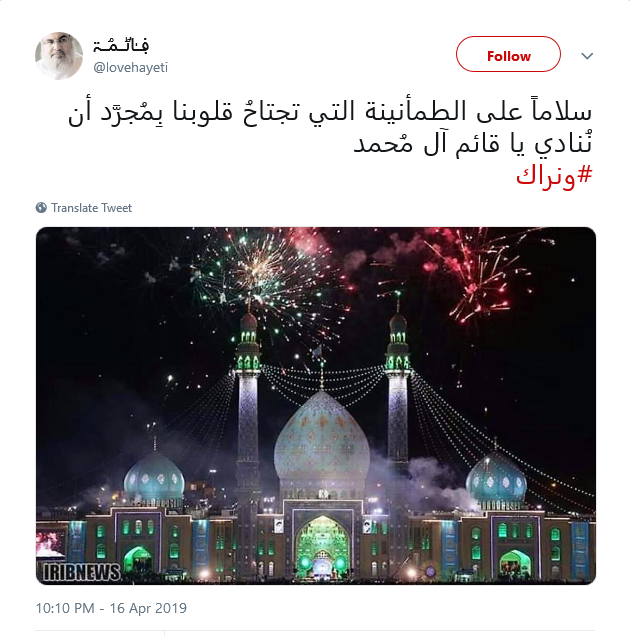The height and width of the screenshot is (636, 630).
Task: Open the @lovehayeti profile avatar
Action: [x=59, y=56]
